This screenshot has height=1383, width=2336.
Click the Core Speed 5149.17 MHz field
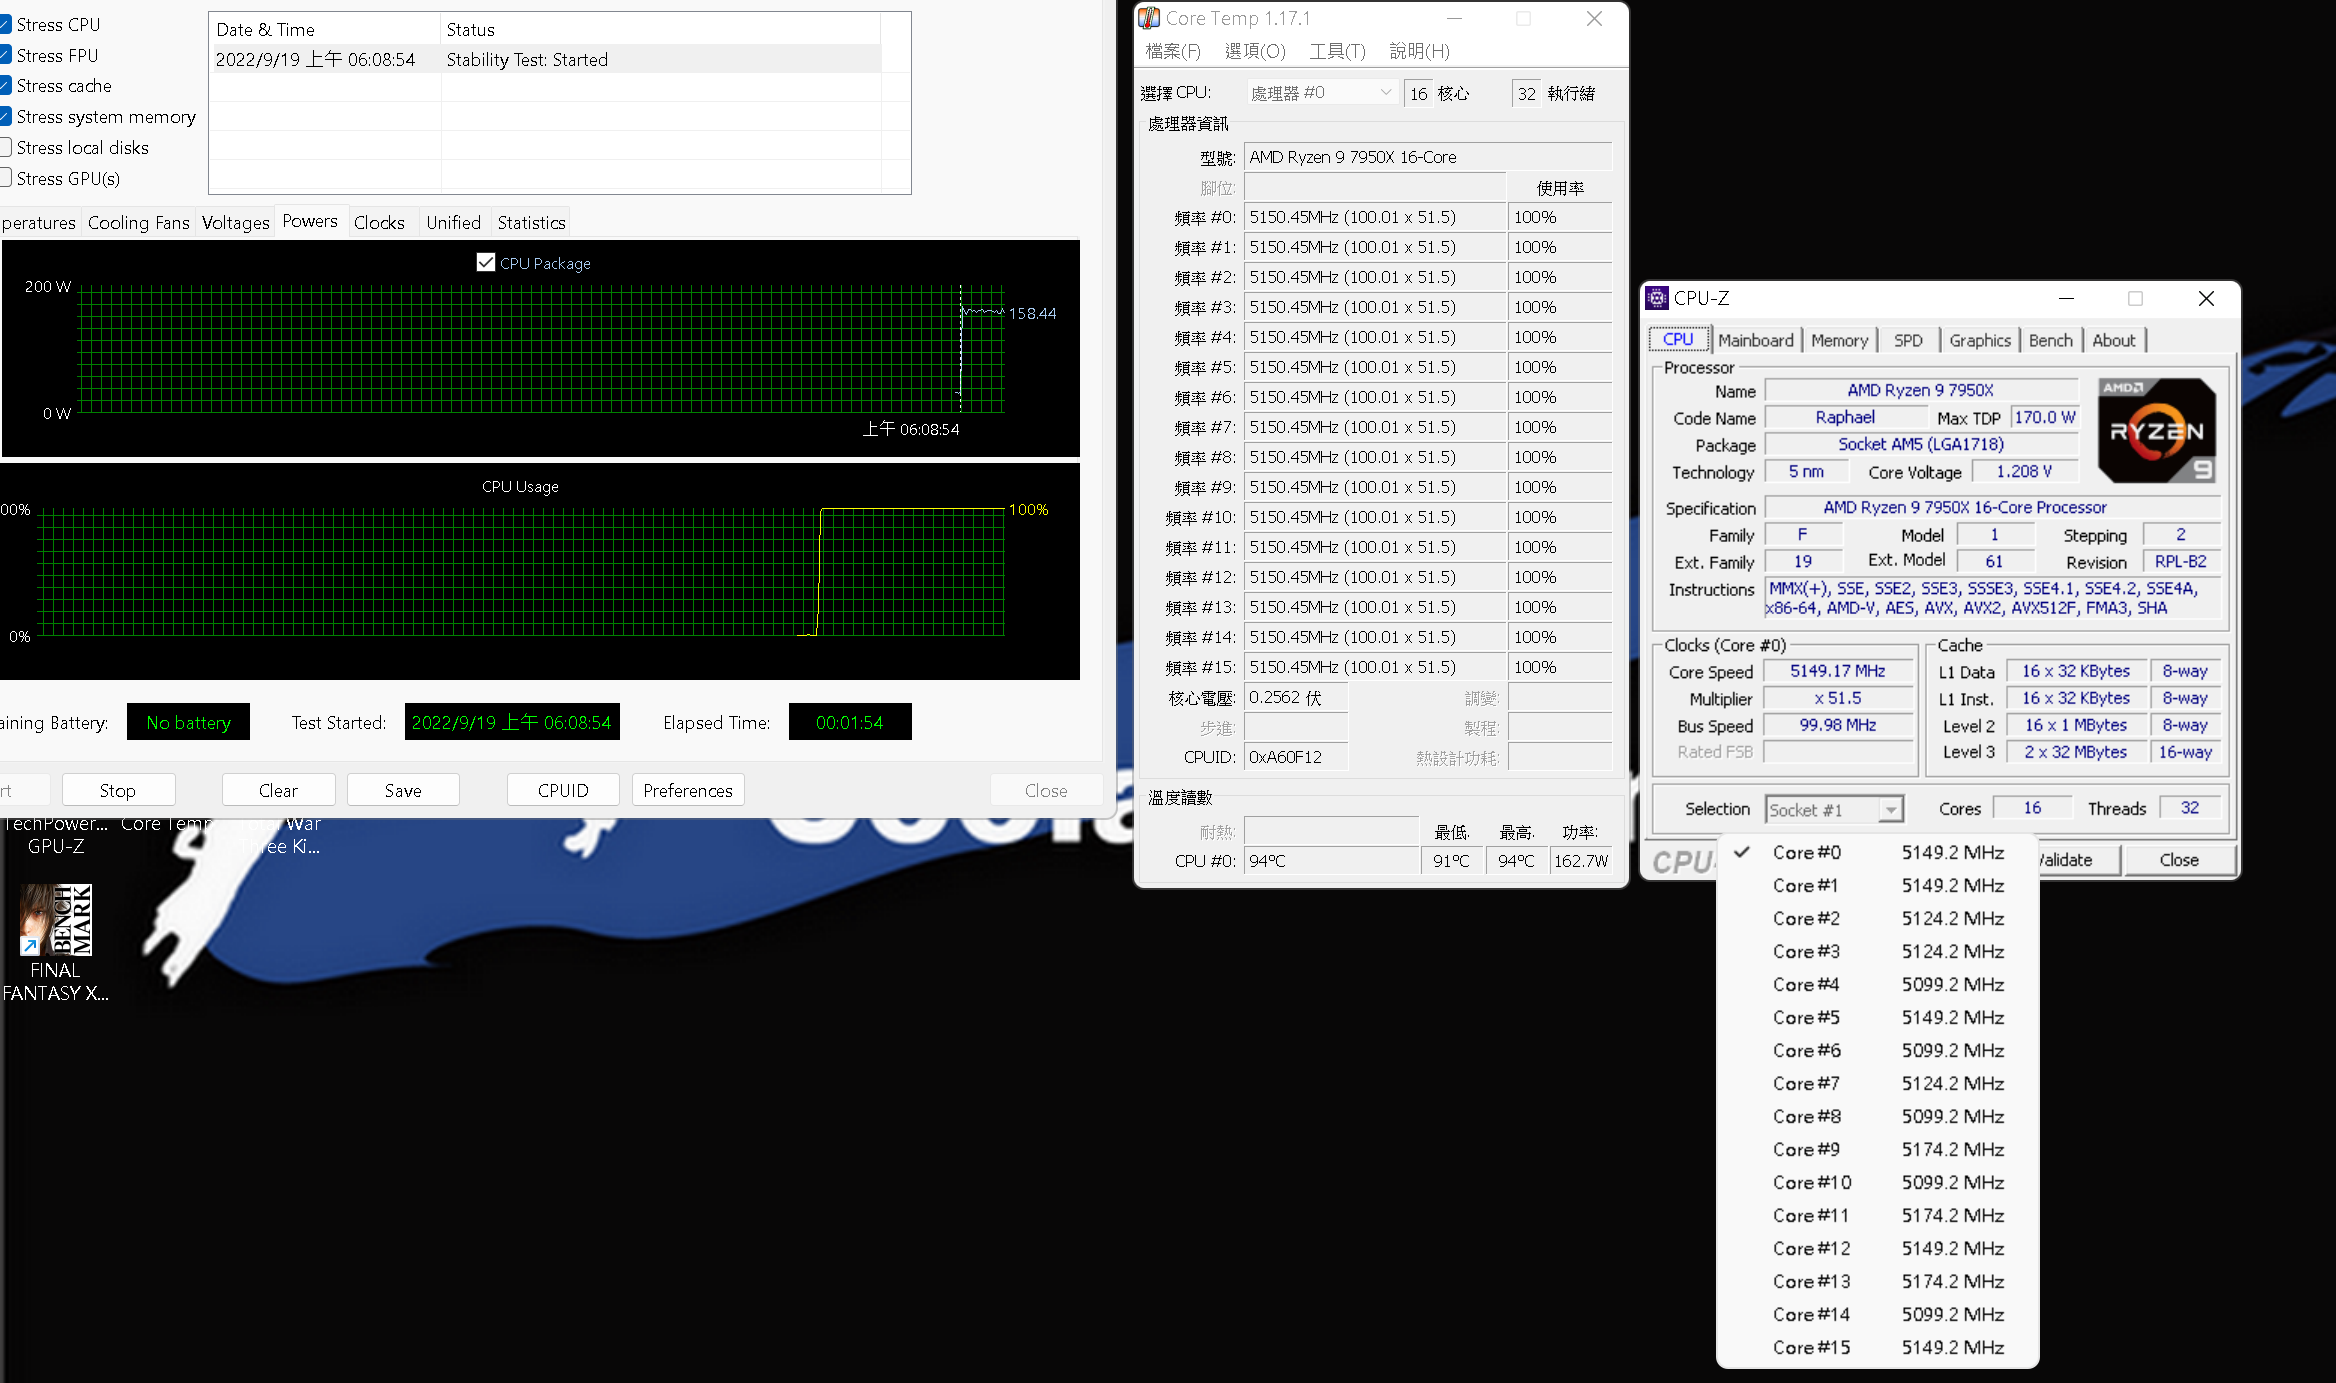tap(1838, 671)
